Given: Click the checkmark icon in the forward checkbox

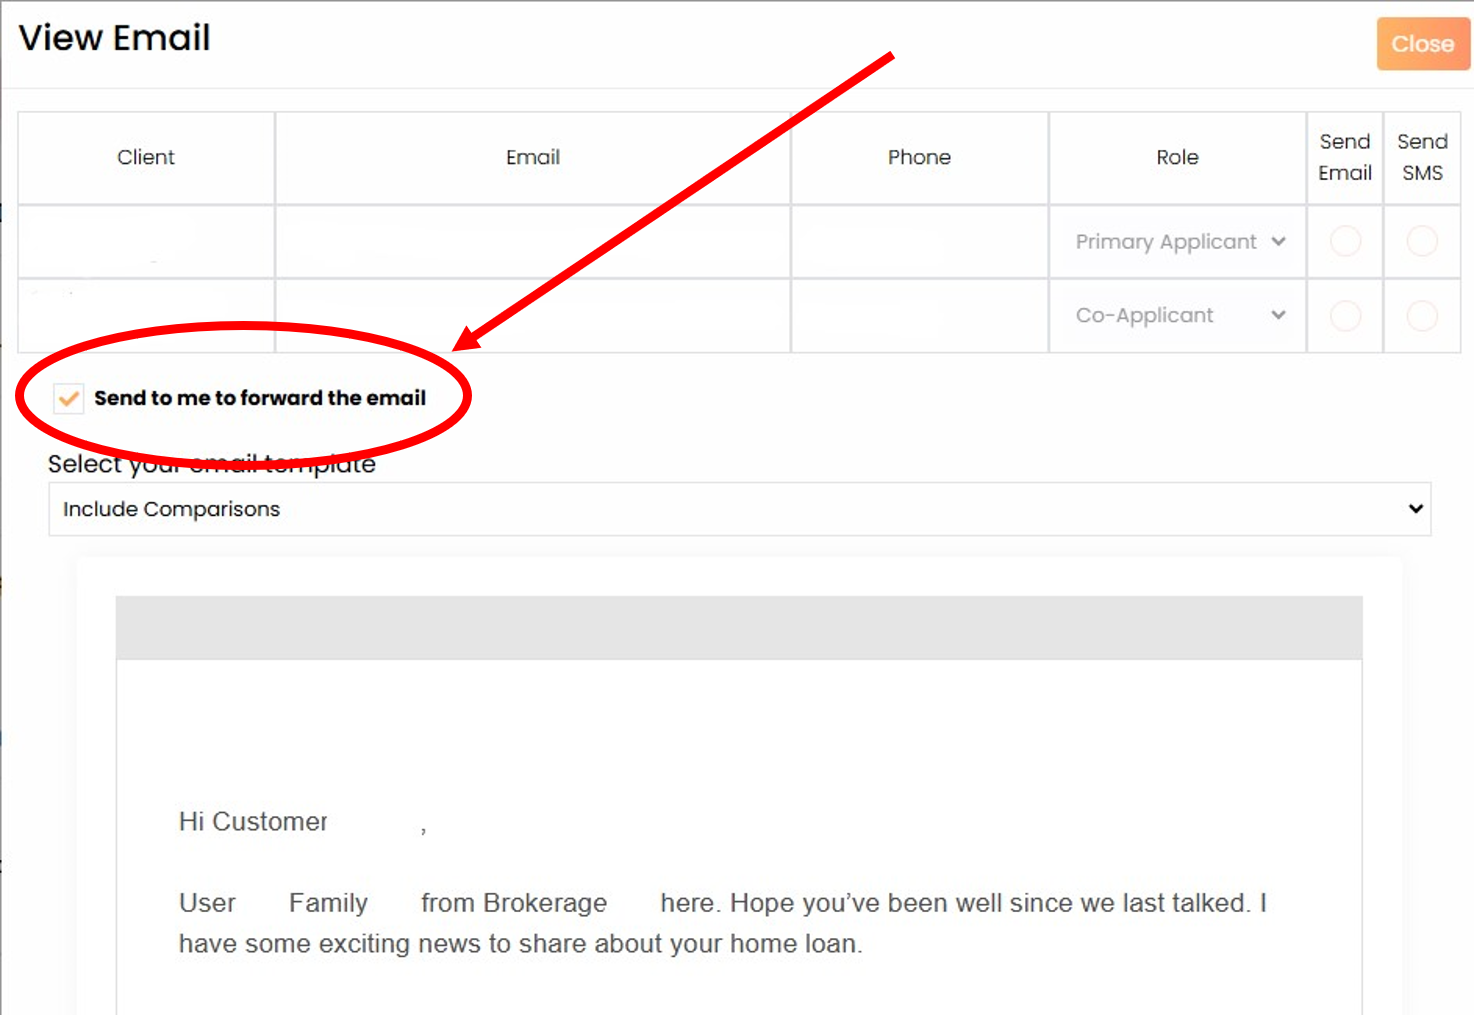Looking at the screenshot, I should click(x=67, y=398).
